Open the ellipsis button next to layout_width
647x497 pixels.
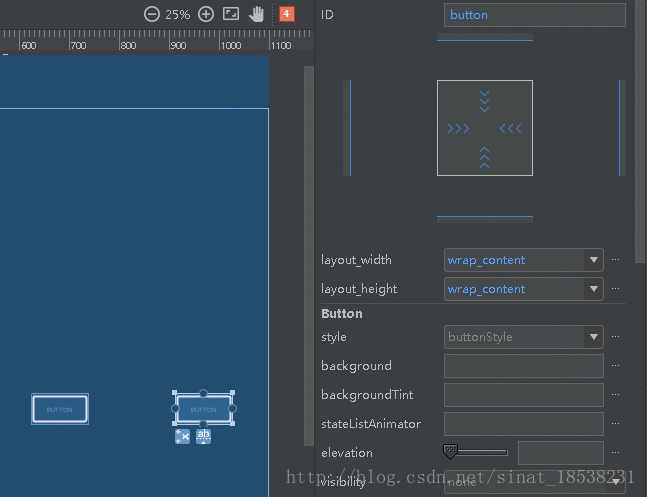point(615,260)
